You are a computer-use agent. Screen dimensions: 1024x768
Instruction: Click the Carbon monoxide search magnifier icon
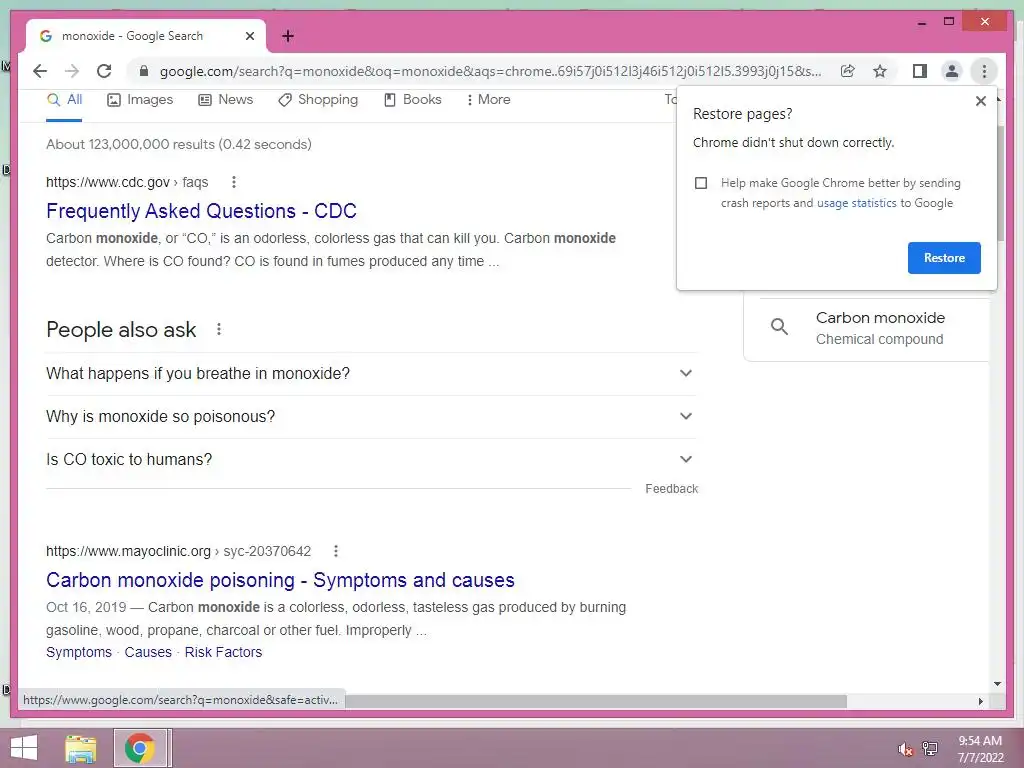(779, 327)
